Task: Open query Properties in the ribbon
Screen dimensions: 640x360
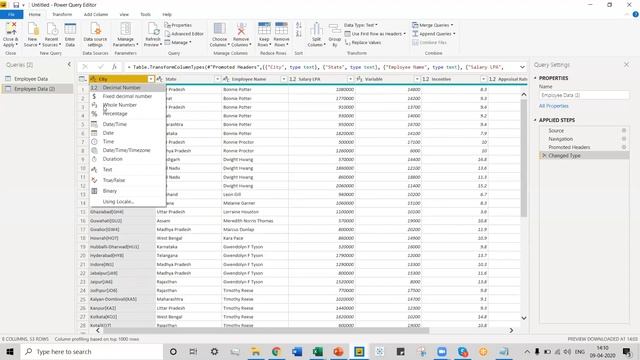Action: point(178,25)
